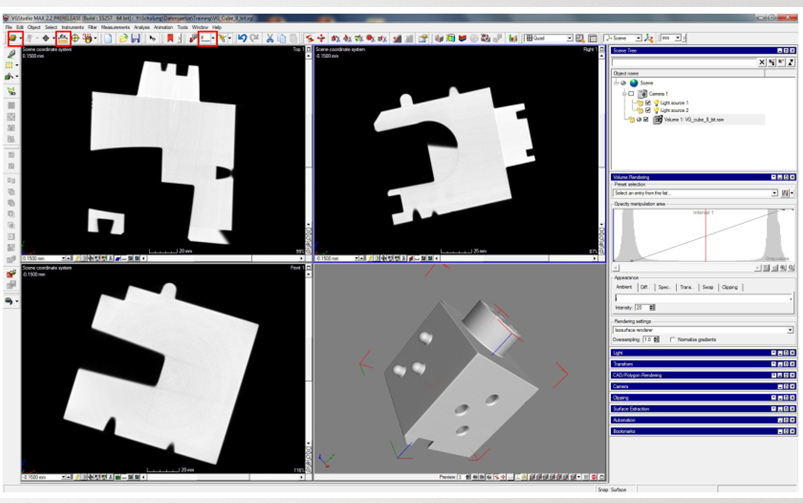This screenshot has width=803, height=503.
Task: Click the red isosurface line in opacity histogram
Action: point(707,235)
